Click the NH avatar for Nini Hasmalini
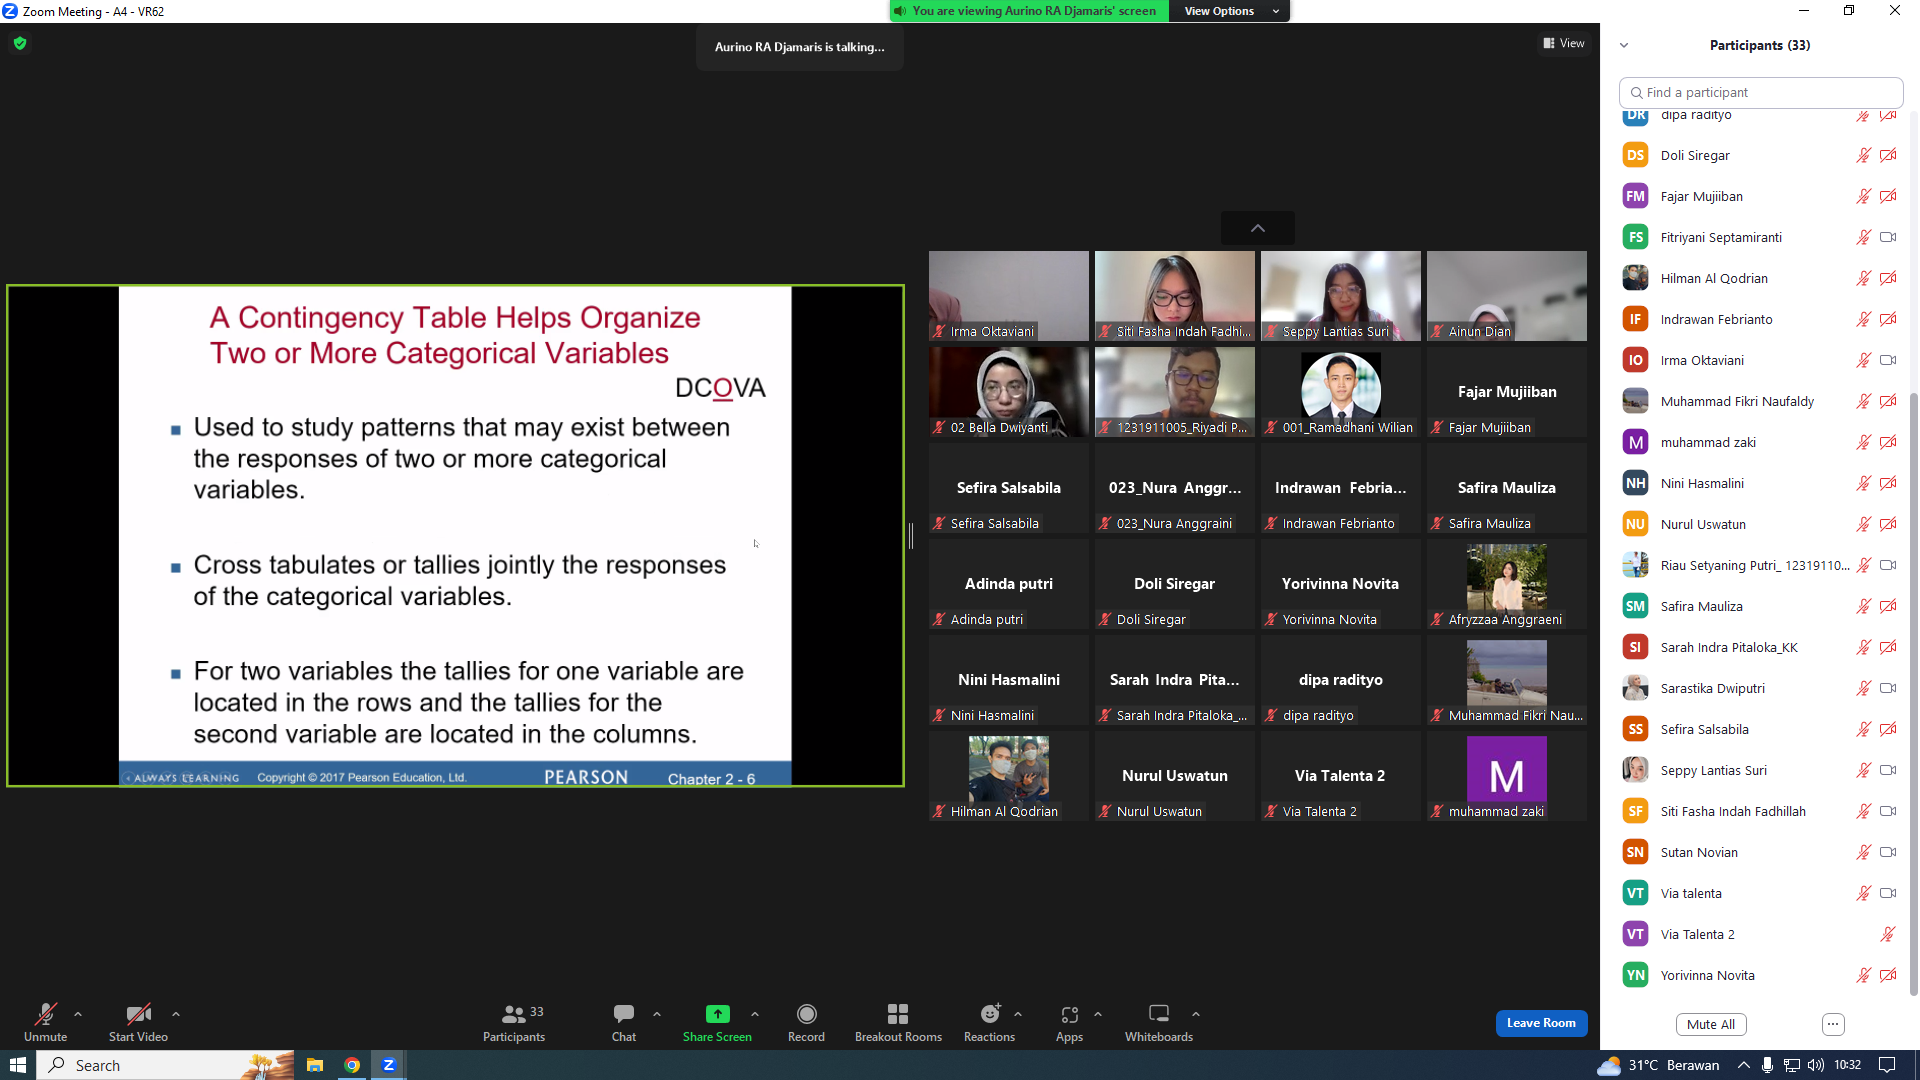 (x=1635, y=483)
